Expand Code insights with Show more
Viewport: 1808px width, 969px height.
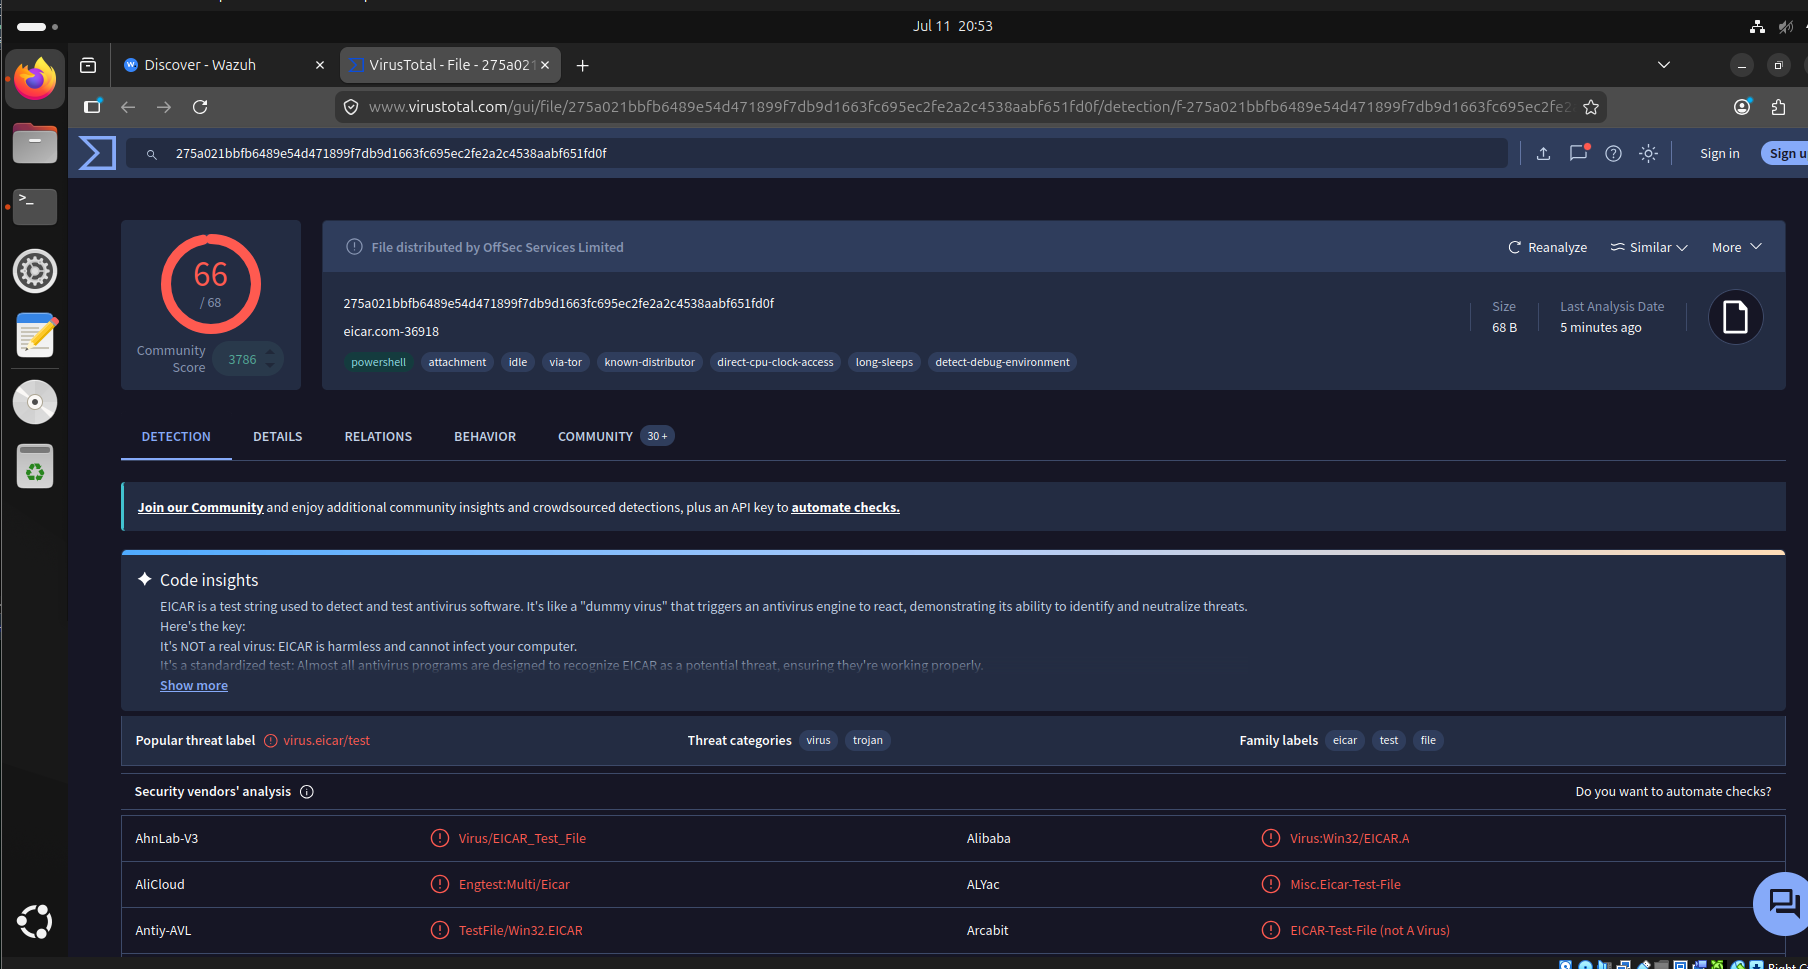pyautogui.click(x=194, y=686)
